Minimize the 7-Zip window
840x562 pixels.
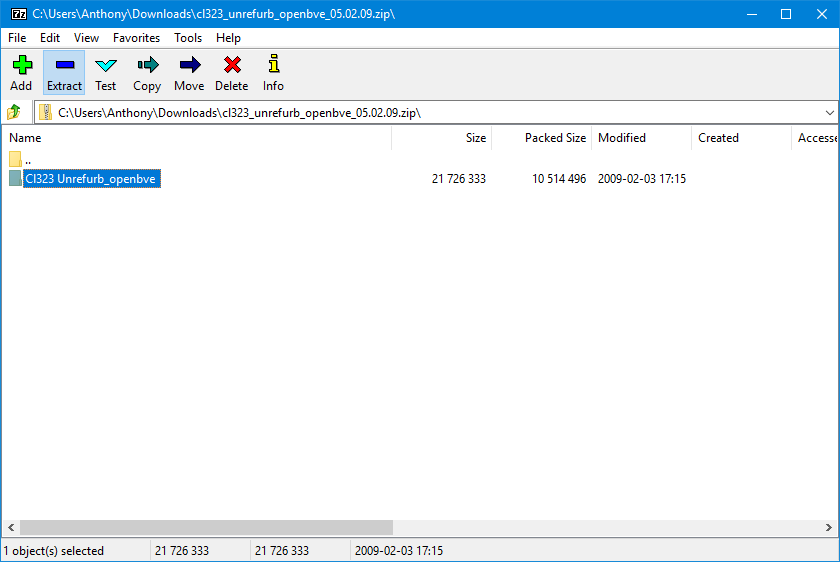tap(752, 14)
